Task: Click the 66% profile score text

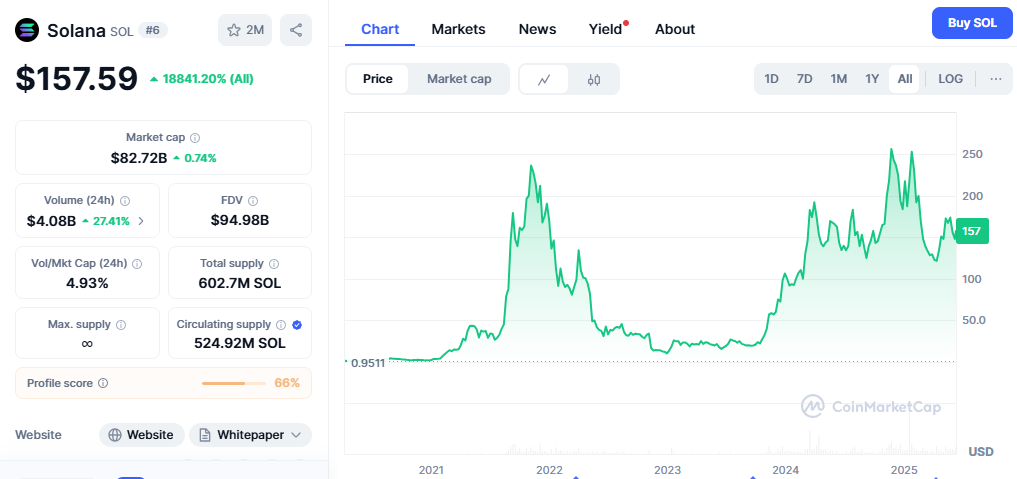Action: coord(287,383)
